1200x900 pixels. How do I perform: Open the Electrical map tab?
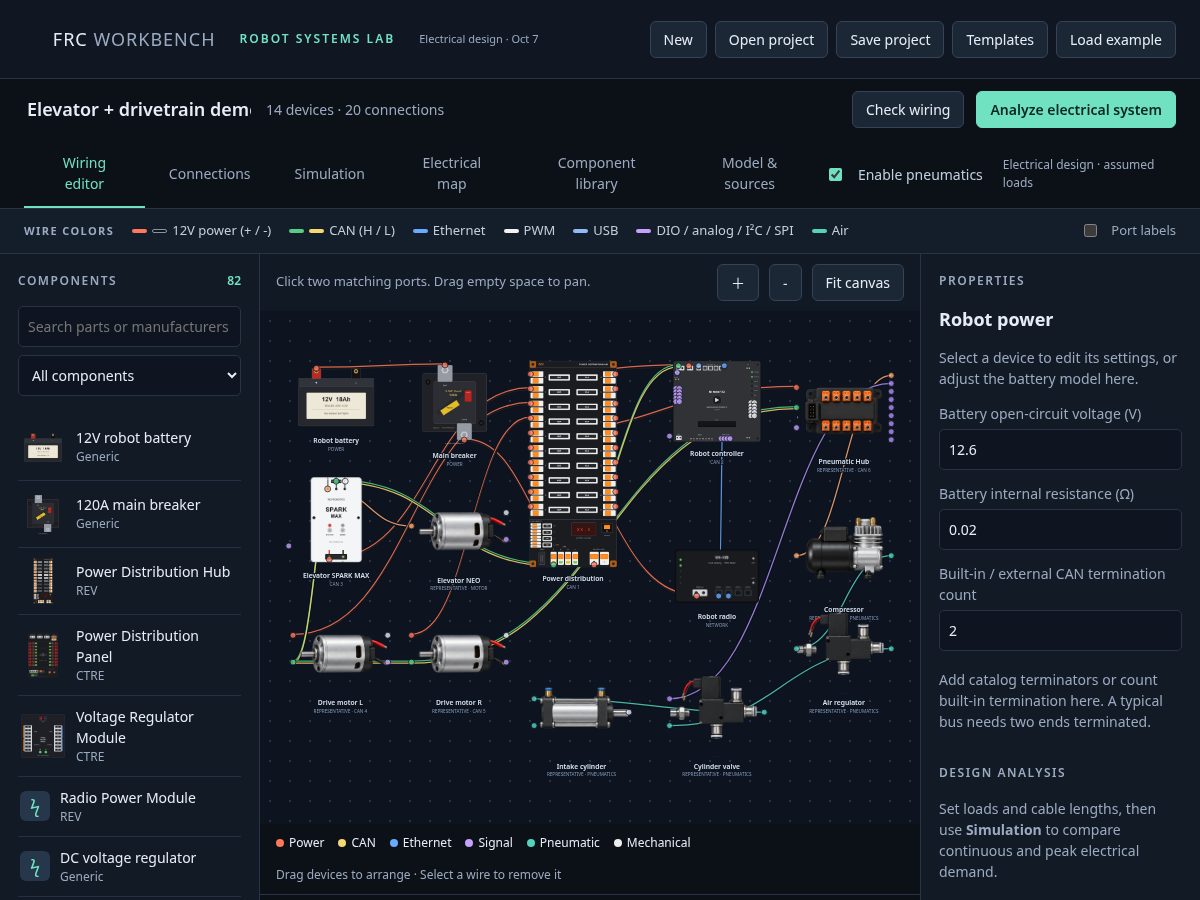pos(451,174)
